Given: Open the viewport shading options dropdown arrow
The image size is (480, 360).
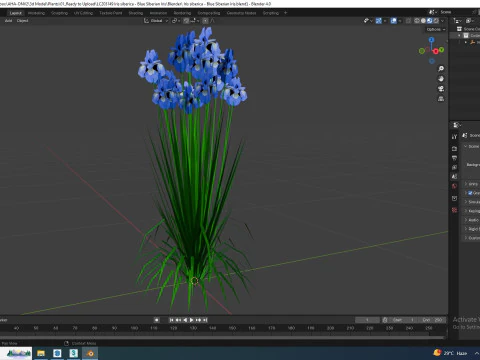Looking at the screenshot, I should pyautogui.click(x=443, y=21).
